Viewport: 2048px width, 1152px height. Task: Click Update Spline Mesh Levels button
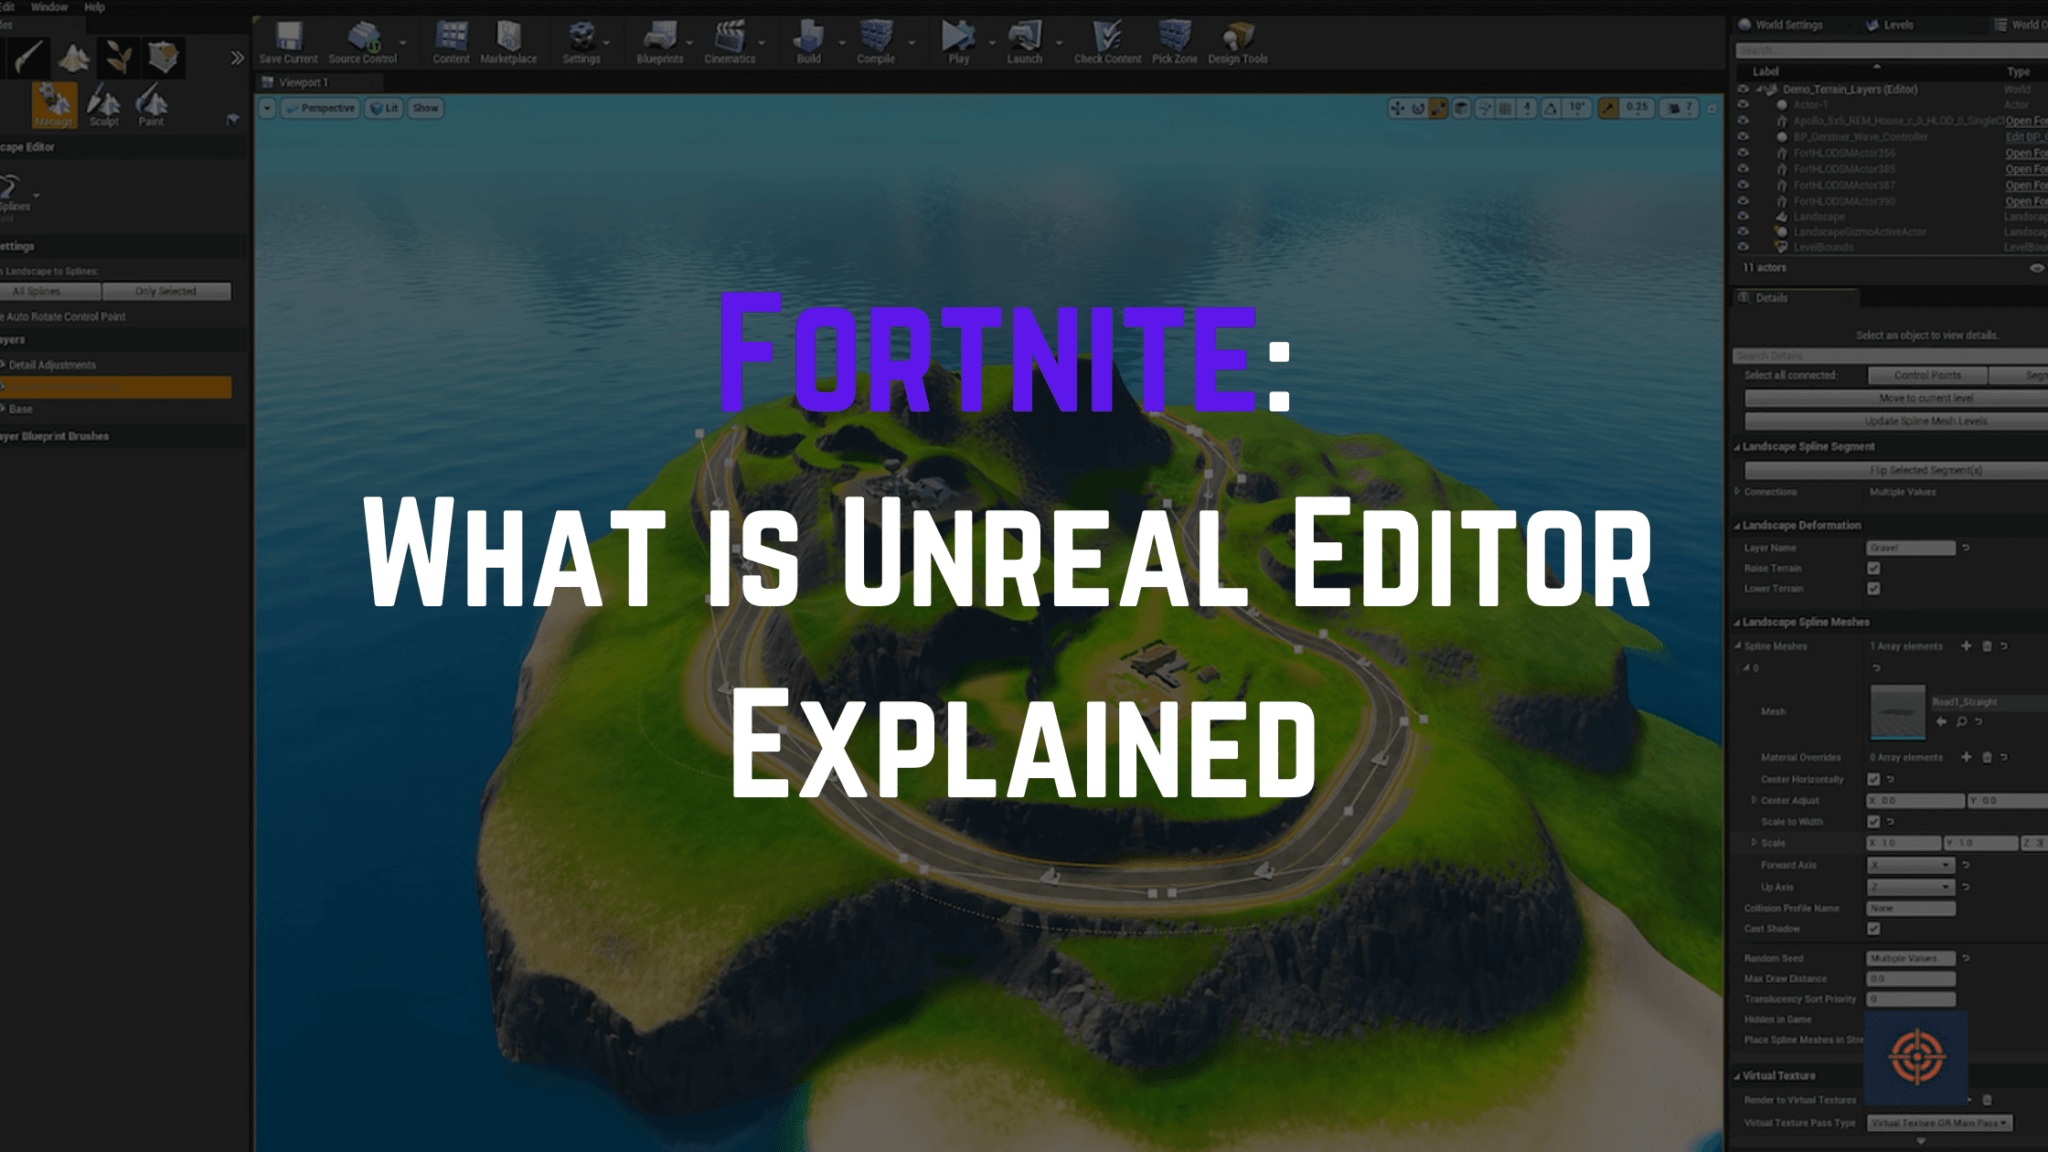click(x=1896, y=421)
